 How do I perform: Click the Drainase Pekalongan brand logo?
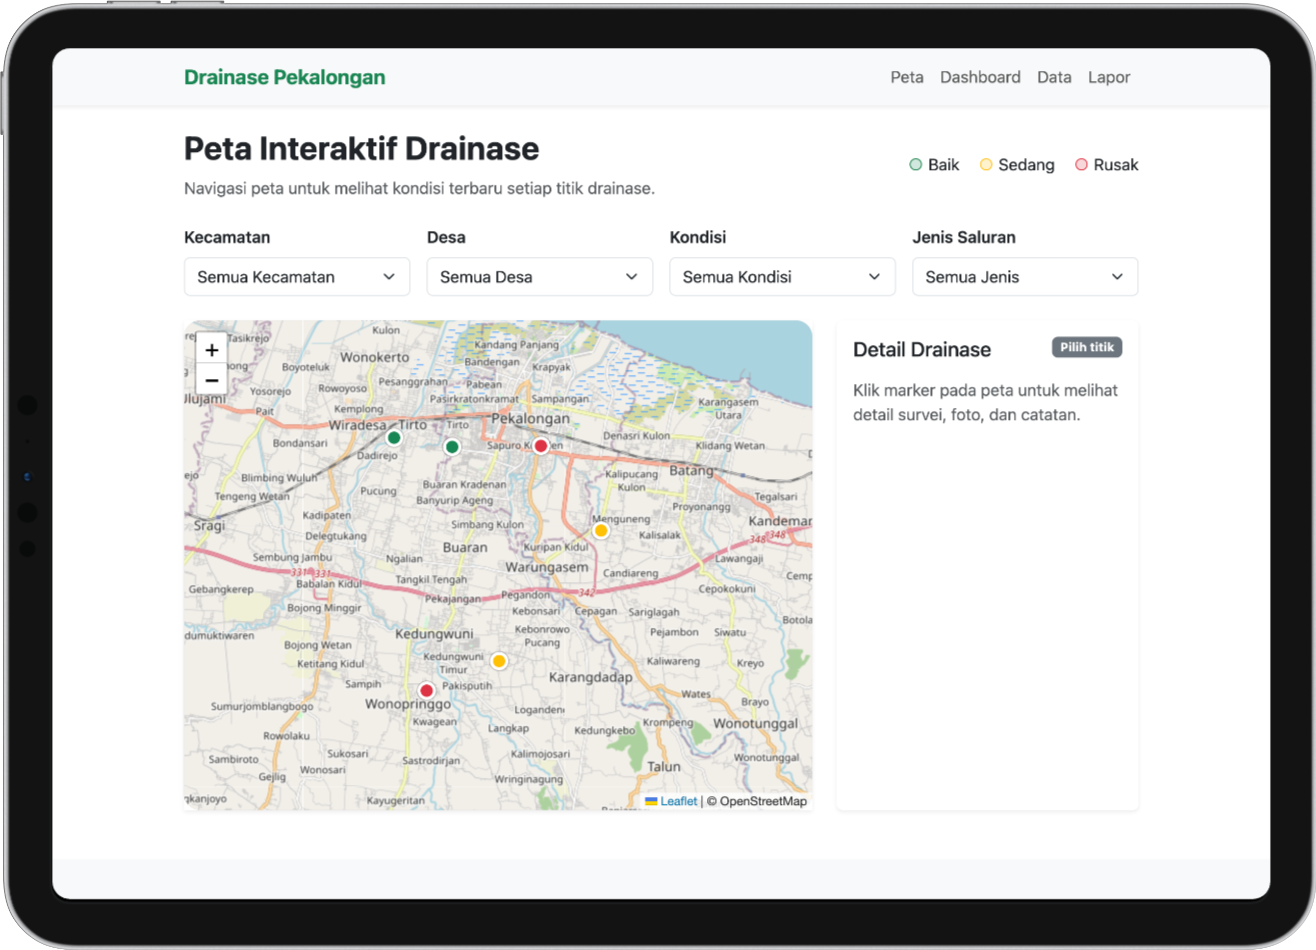(x=284, y=77)
